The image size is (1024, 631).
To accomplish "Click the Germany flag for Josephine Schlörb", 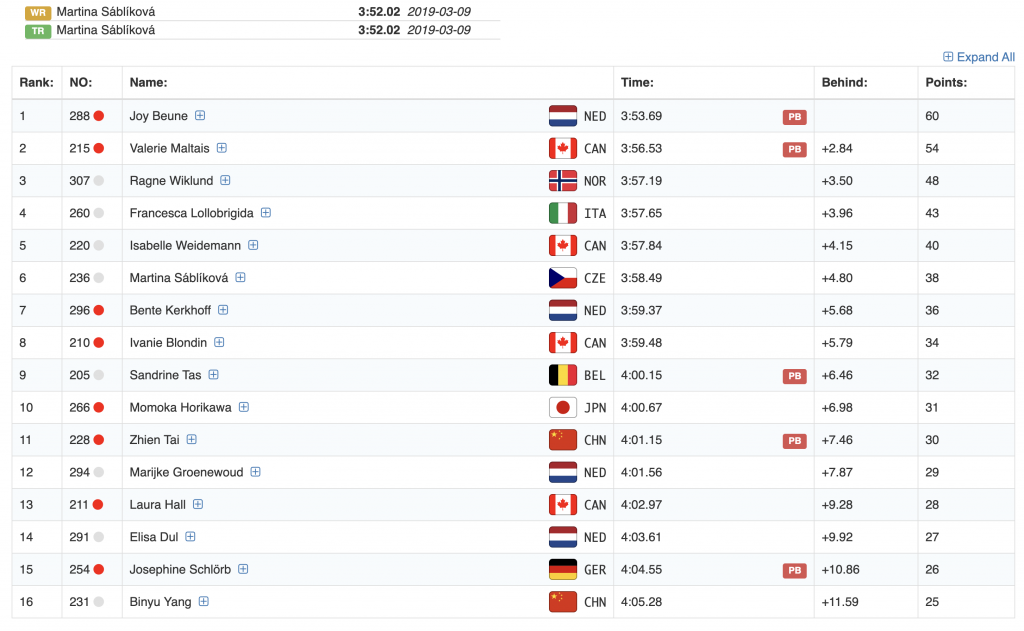I will [x=563, y=570].
